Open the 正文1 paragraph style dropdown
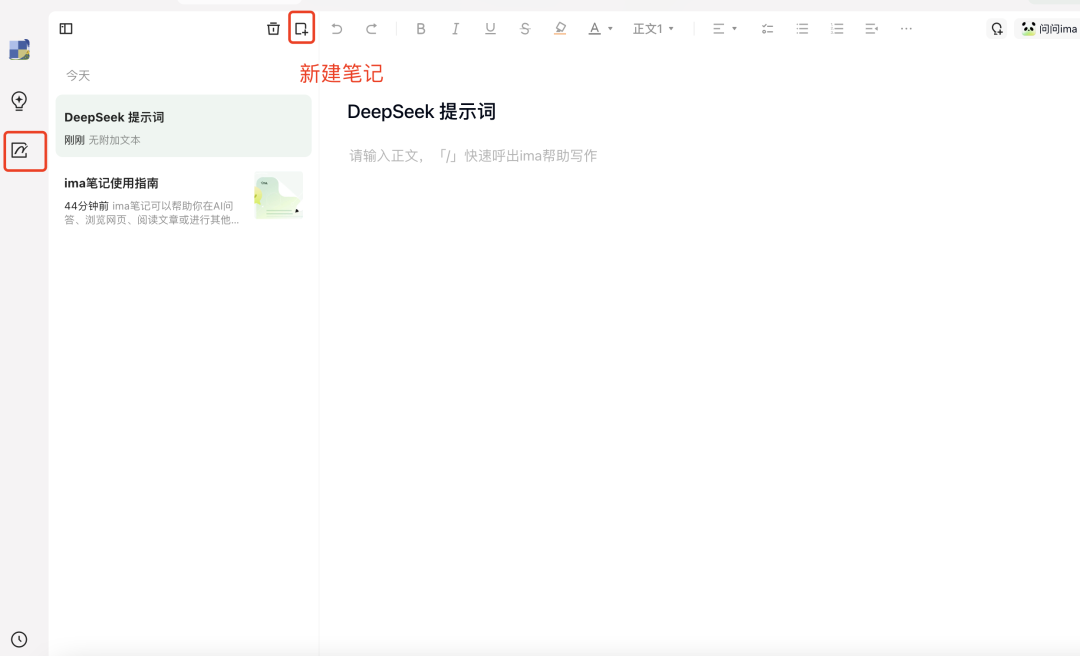This screenshot has width=1080, height=656. pyautogui.click(x=653, y=29)
